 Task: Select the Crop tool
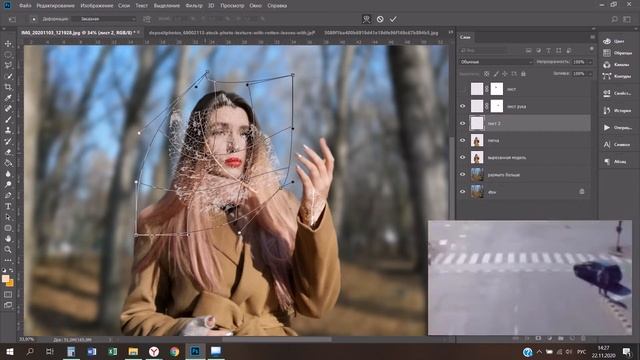coord(8,87)
